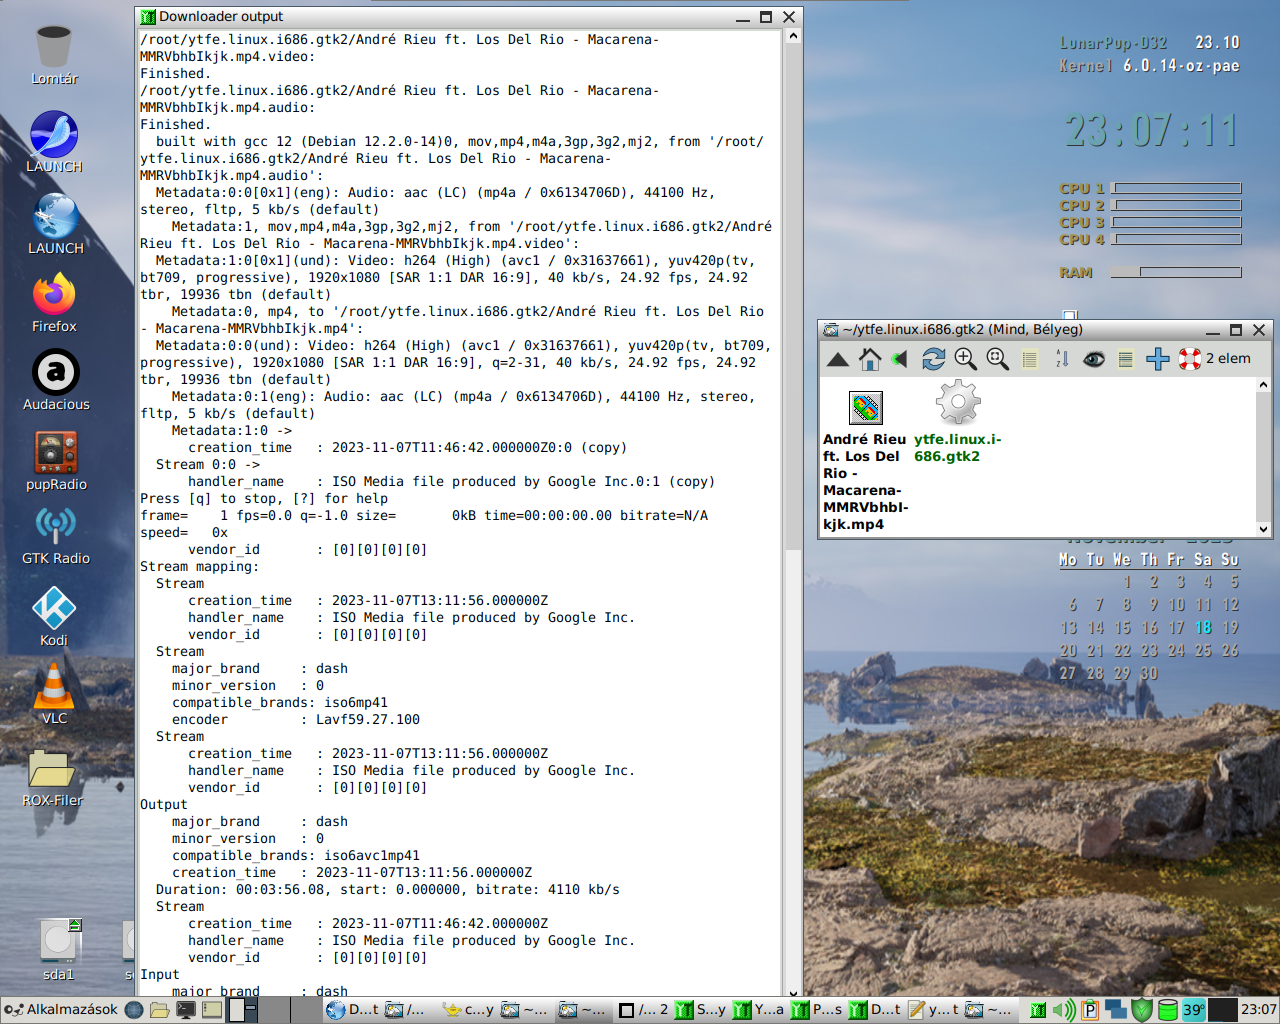Click the 'Stream mapping:' line in Downloader output

pos(199,566)
